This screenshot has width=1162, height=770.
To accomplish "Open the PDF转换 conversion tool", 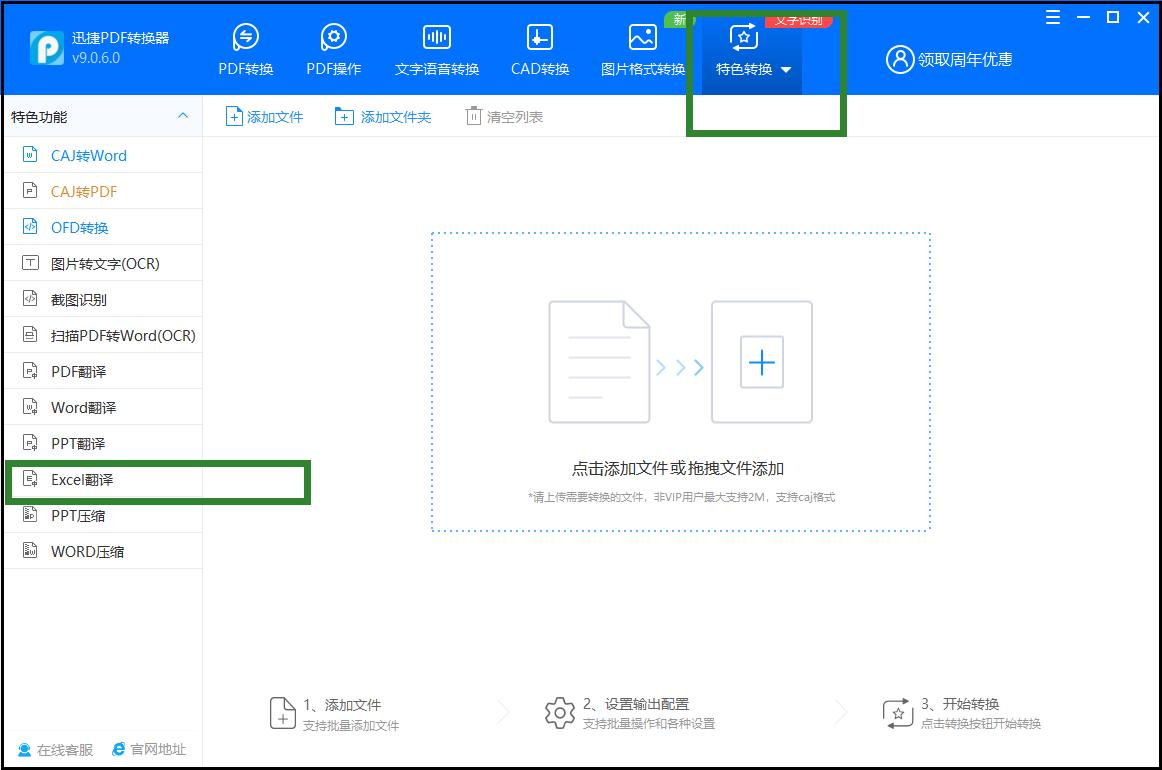I will point(244,47).
